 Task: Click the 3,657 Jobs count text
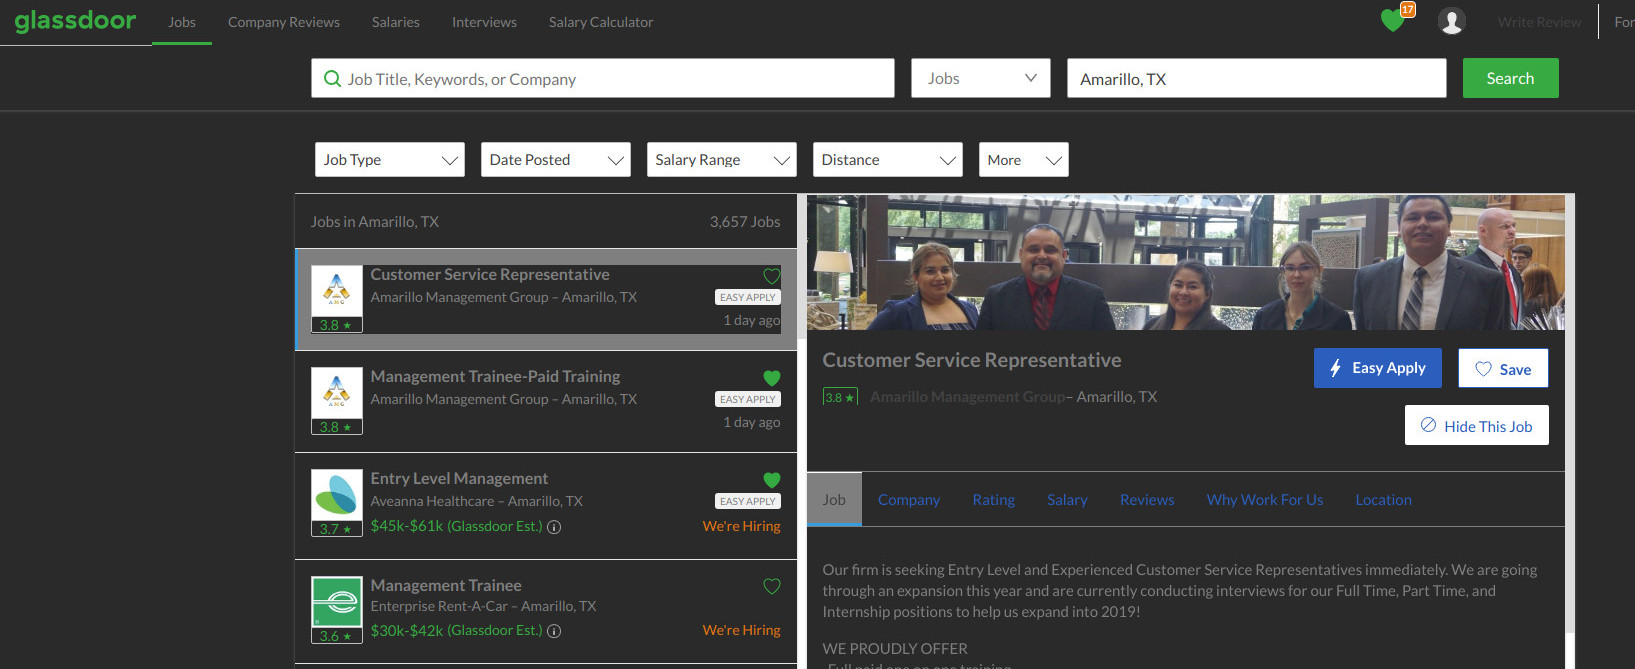coord(745,222)
